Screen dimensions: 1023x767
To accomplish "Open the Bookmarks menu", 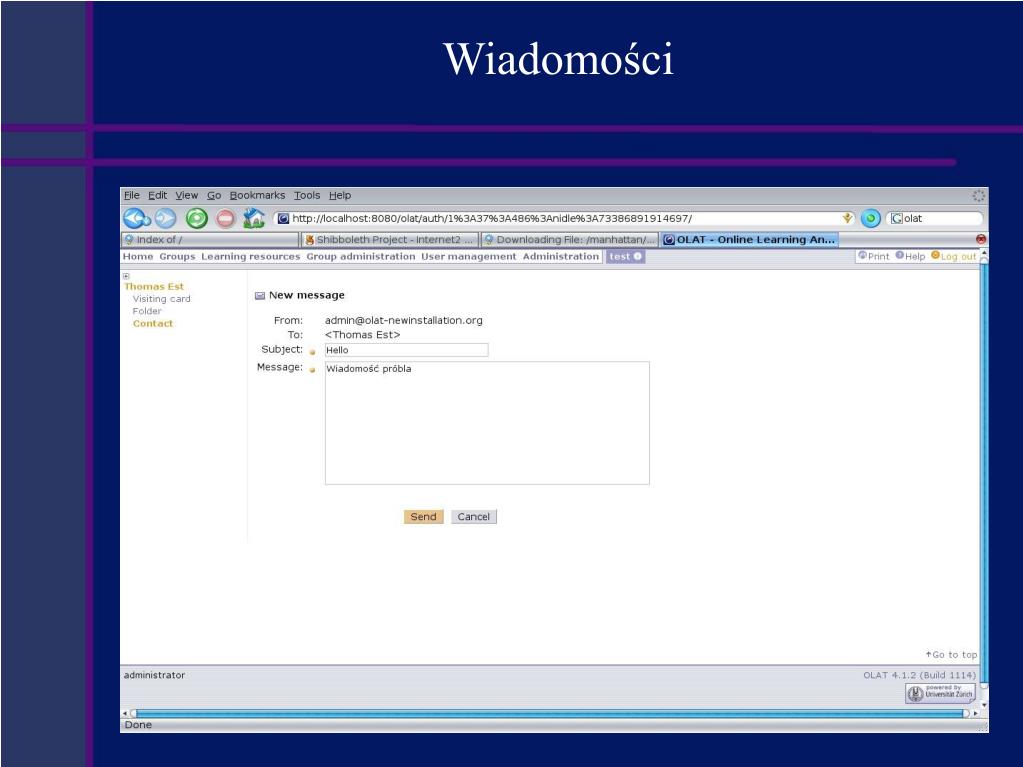I will (257, 195).
